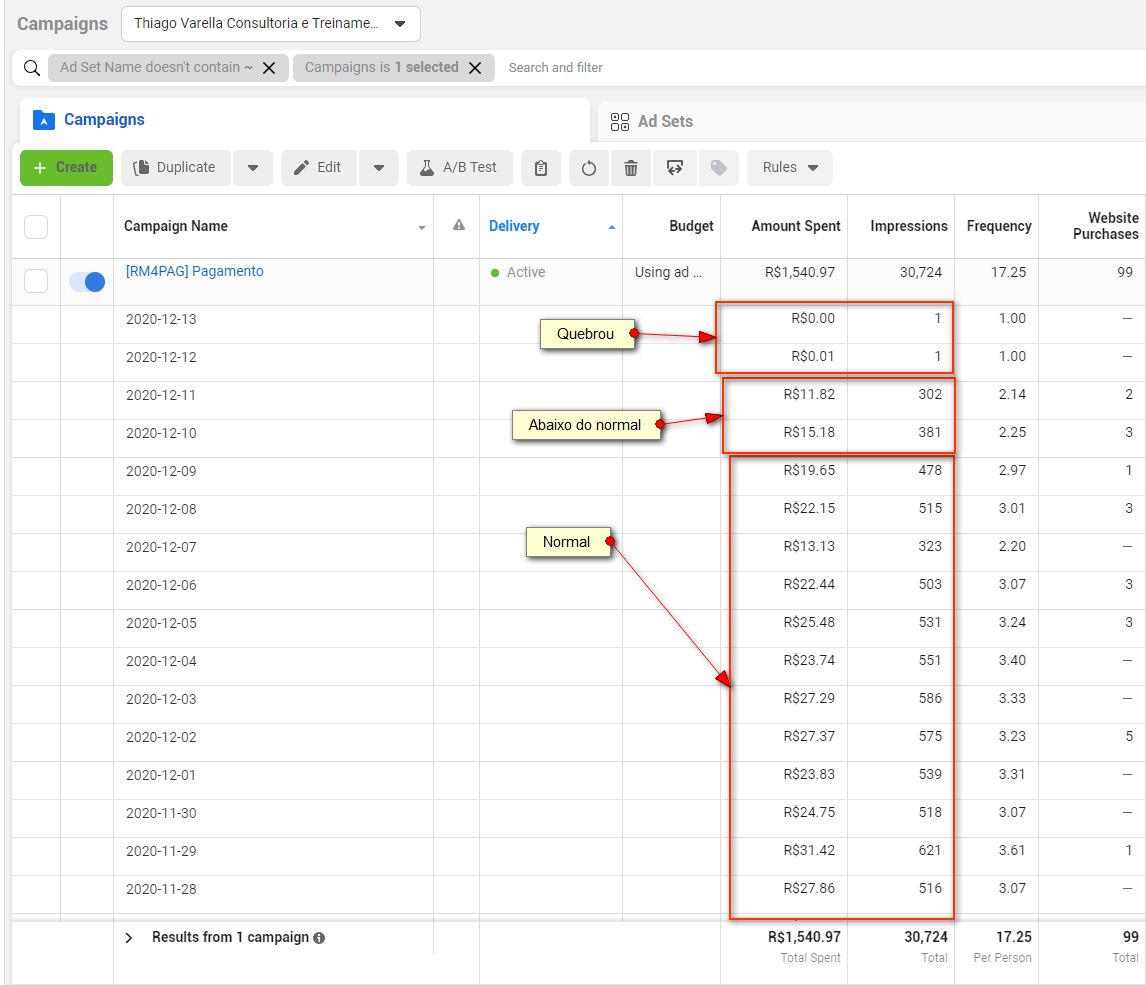Click the circular revert arrow icon

(589, 168)
